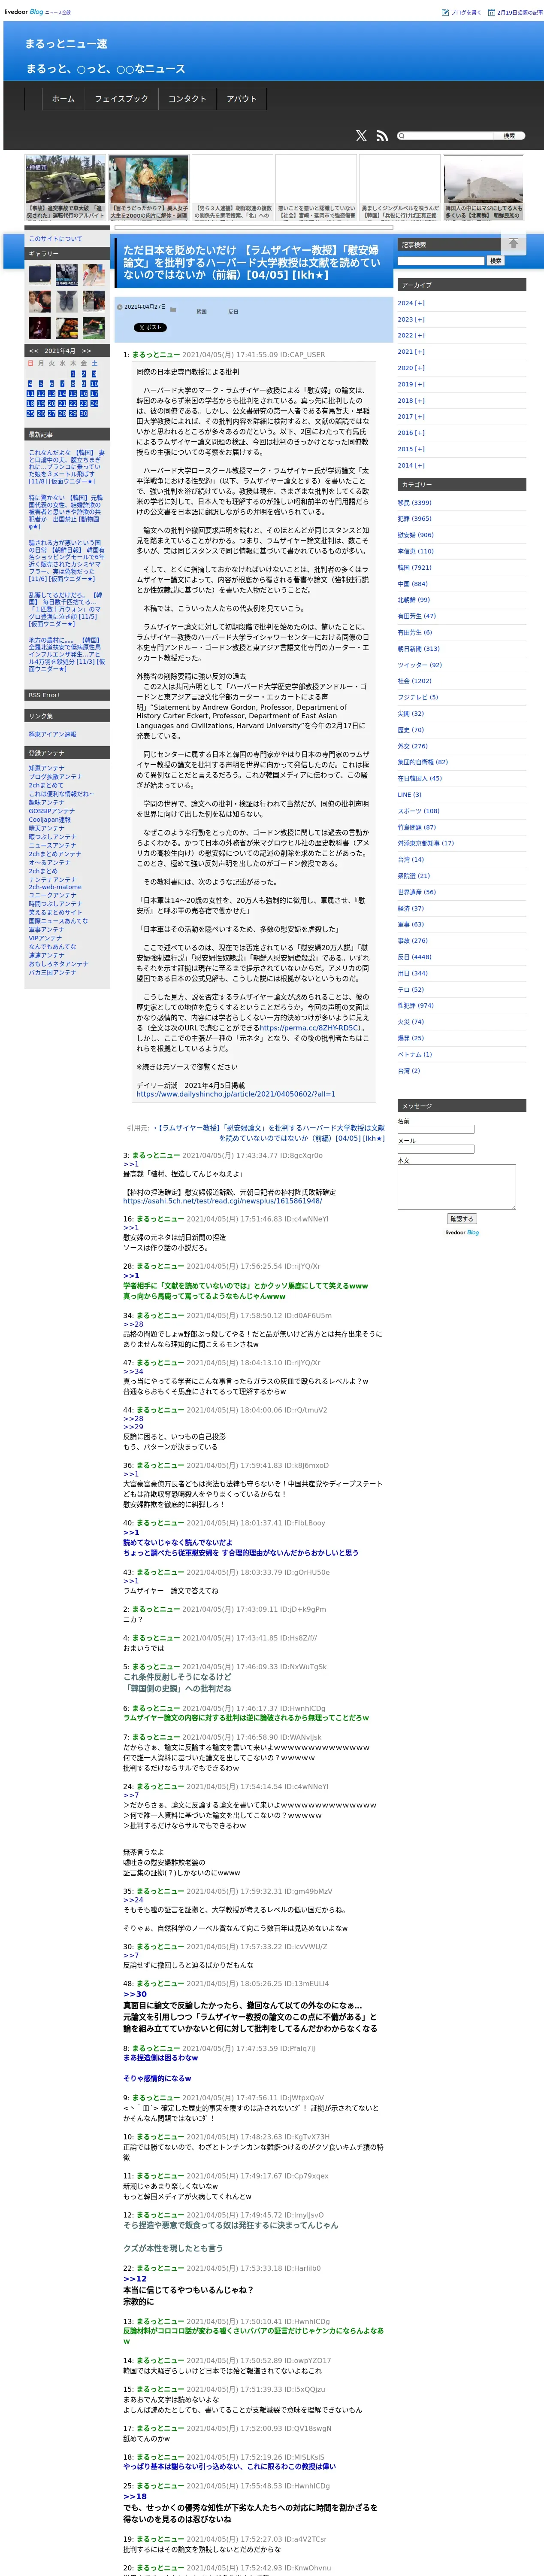This screenshot has width=544, height=2576.
Task: Click the livedoor Blog logo at top left
Action: tap(23, 12)
